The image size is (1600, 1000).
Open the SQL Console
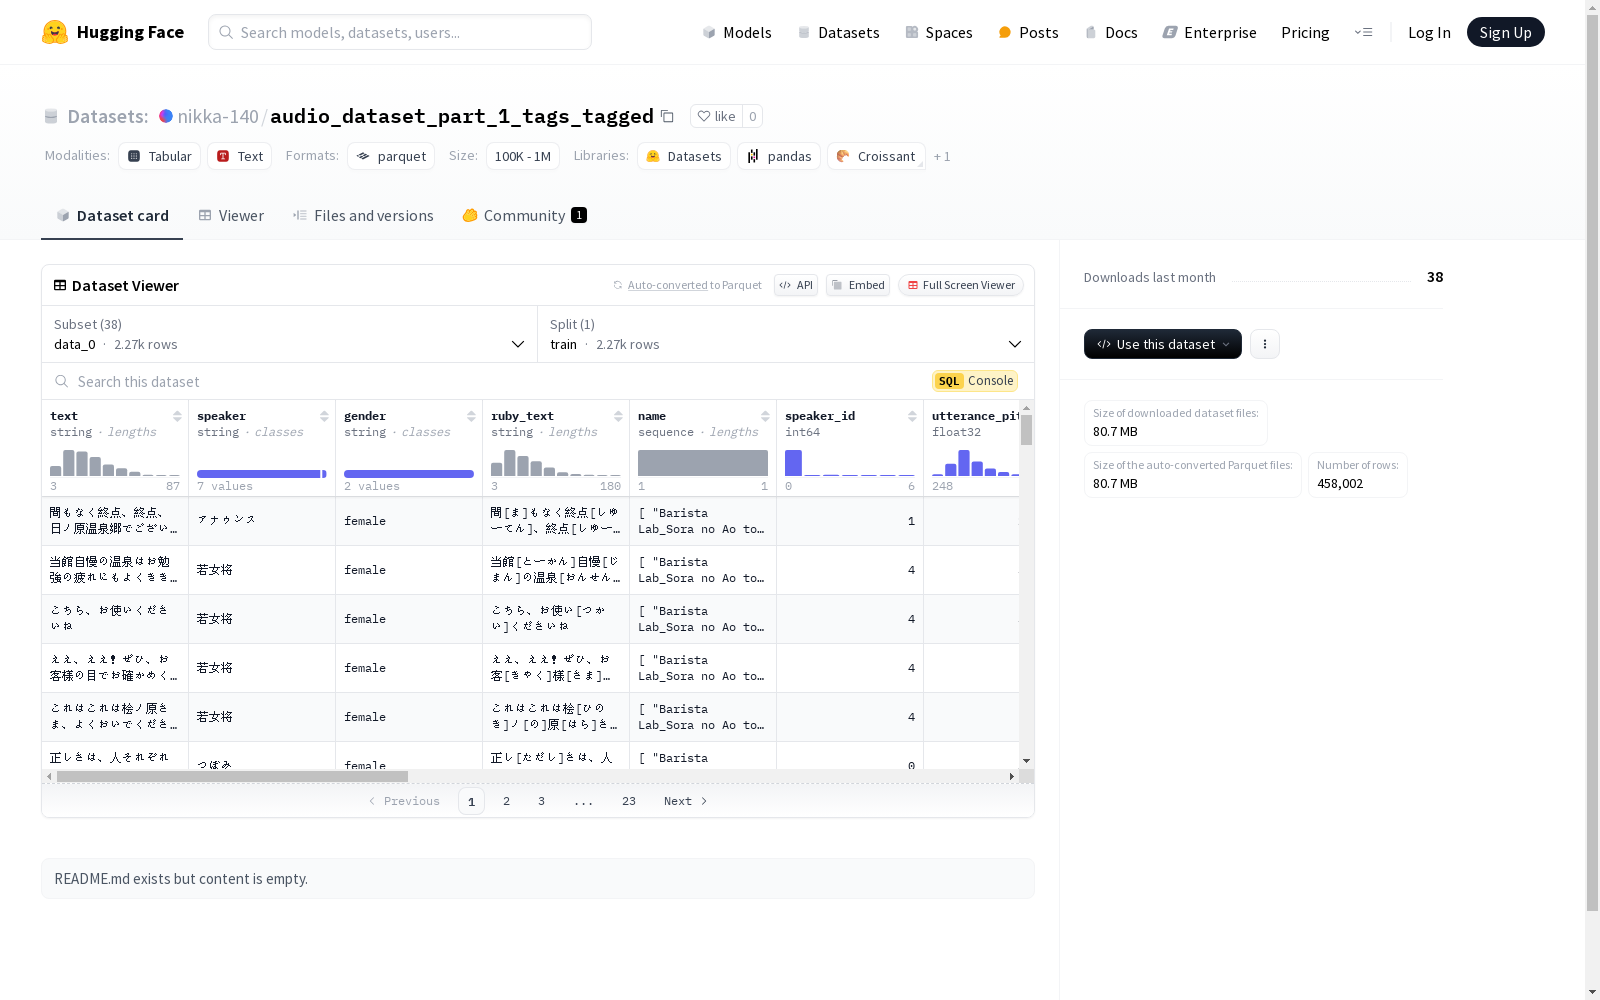coord(975,381)
